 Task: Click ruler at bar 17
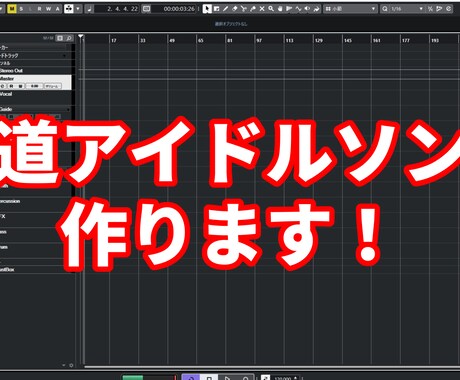click(x=114, y=40)
